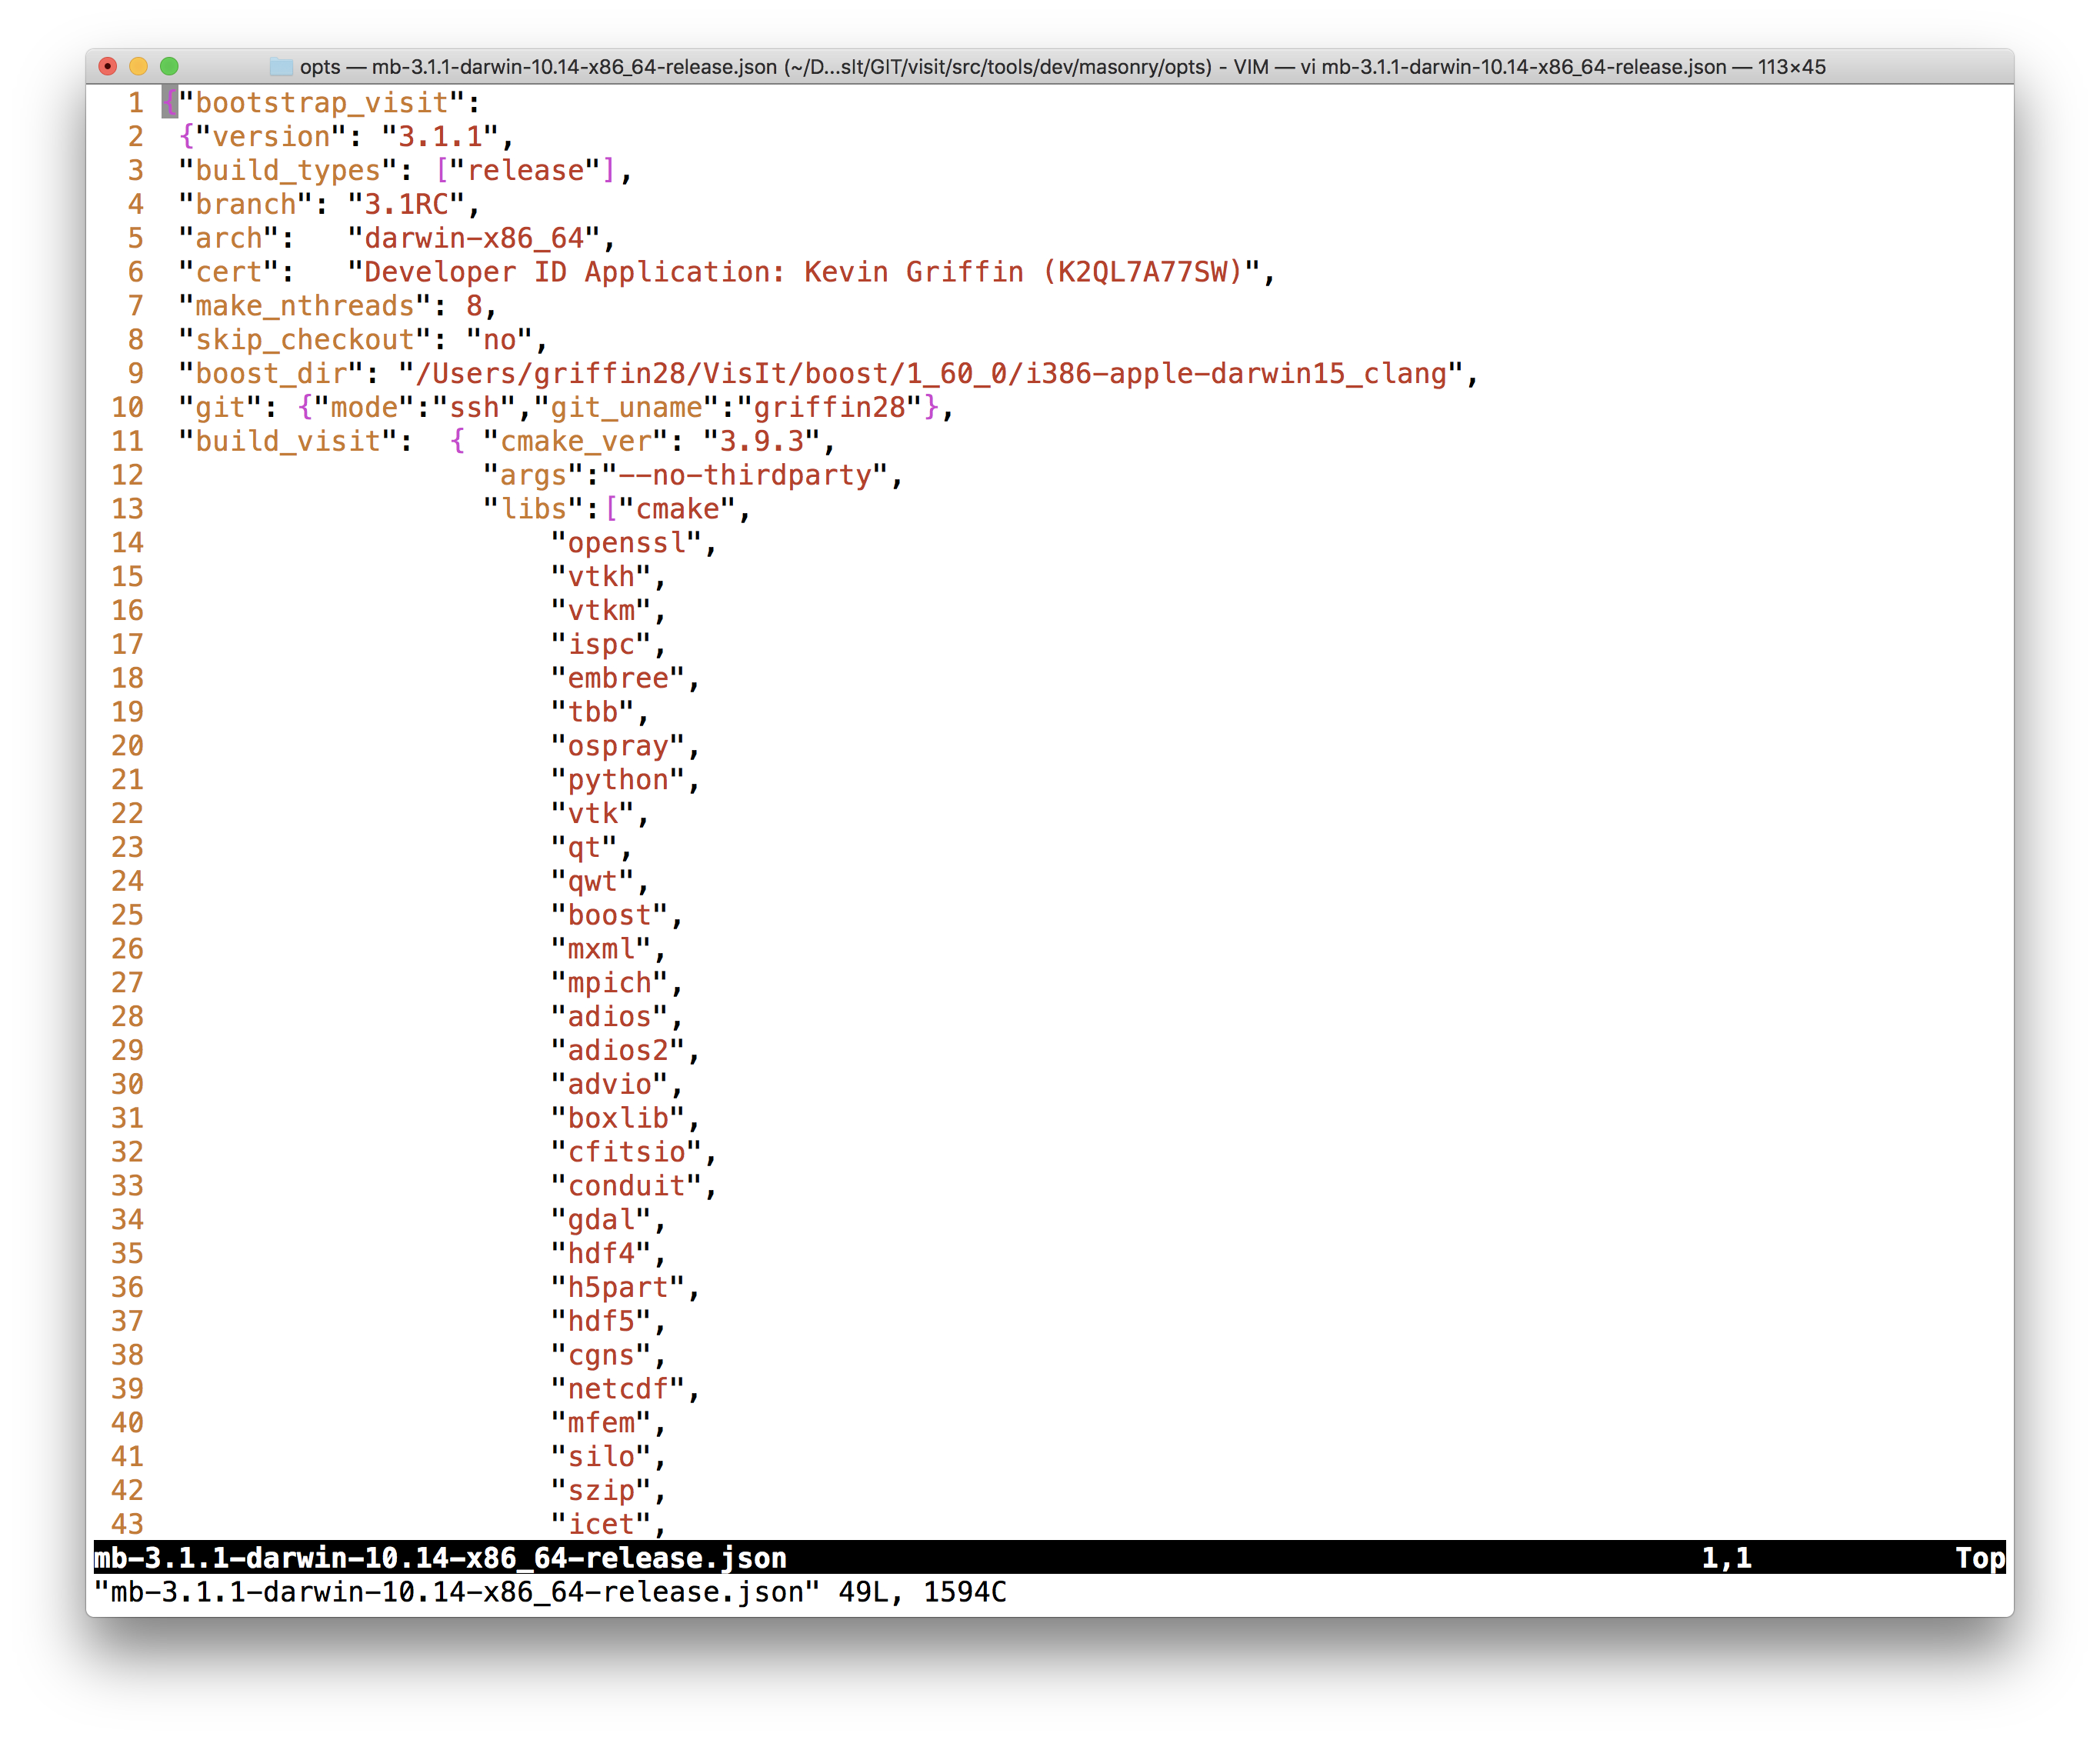Click the "tbb" library entry

coord(592,712)
